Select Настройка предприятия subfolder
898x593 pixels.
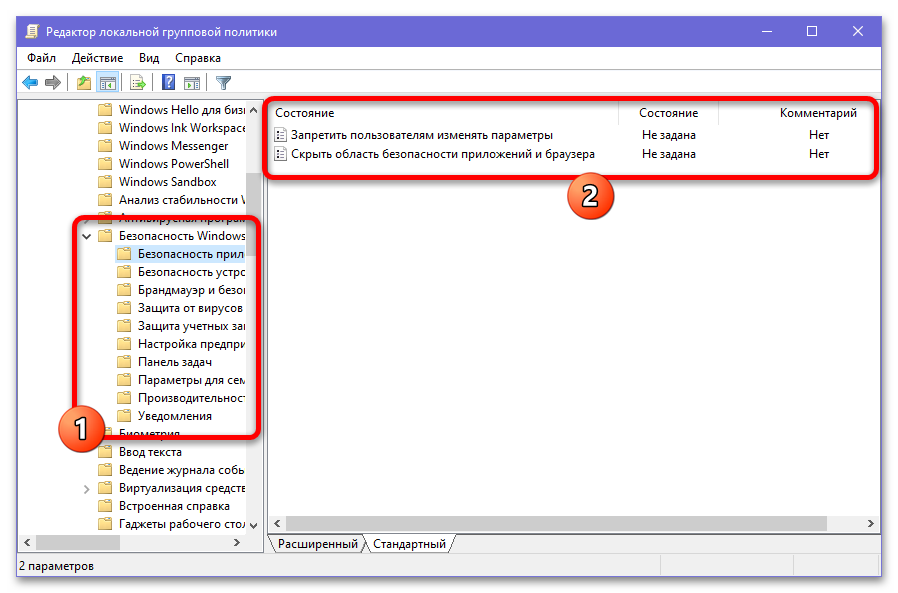(x=191, y=344)
